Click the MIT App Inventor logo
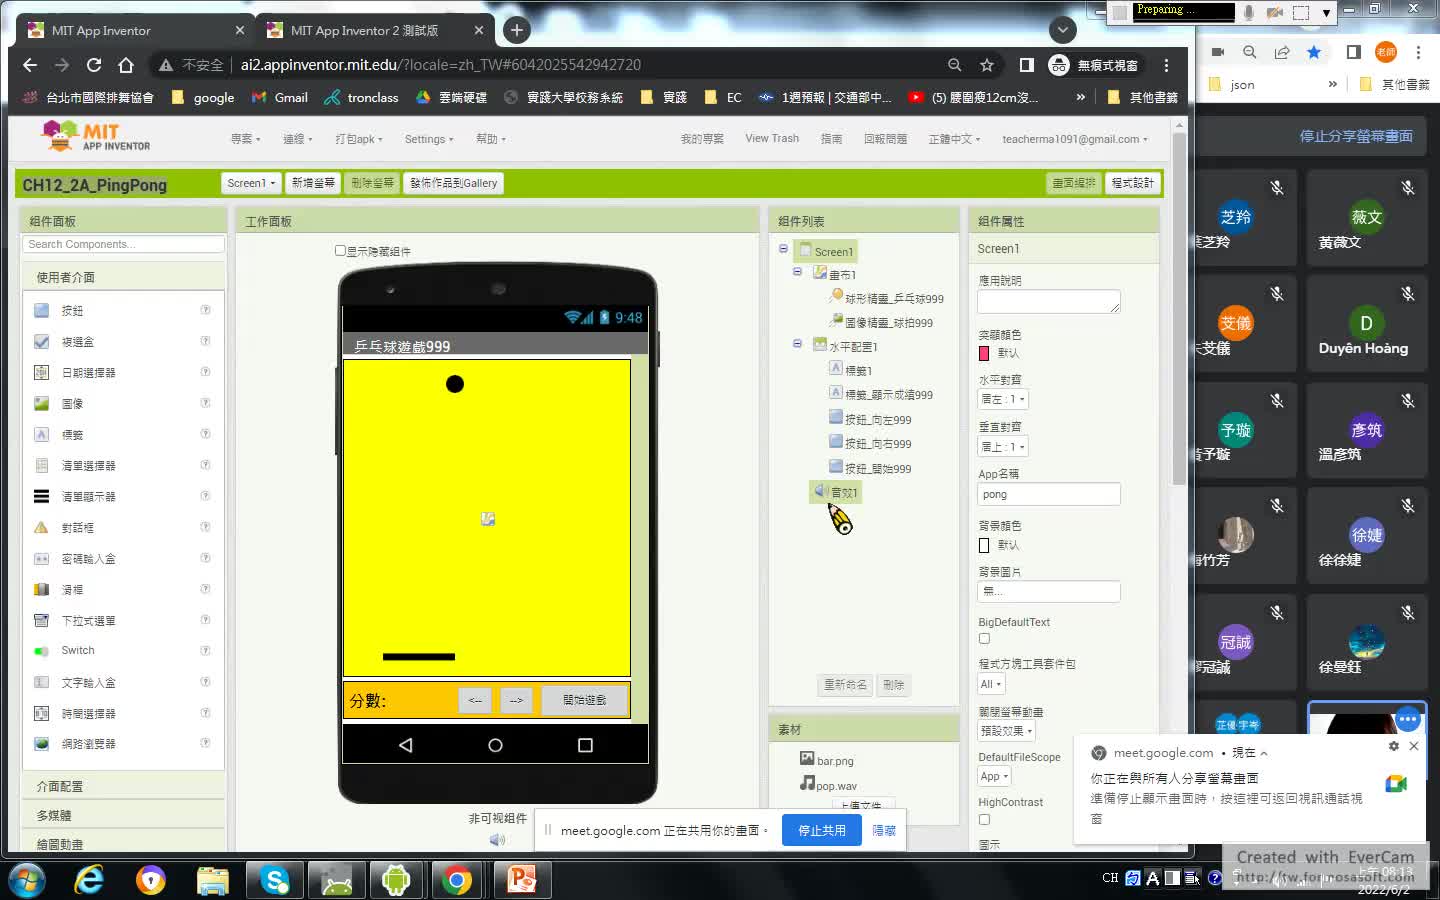Viewport: 1440px width, 900px height. click(96, 136)
